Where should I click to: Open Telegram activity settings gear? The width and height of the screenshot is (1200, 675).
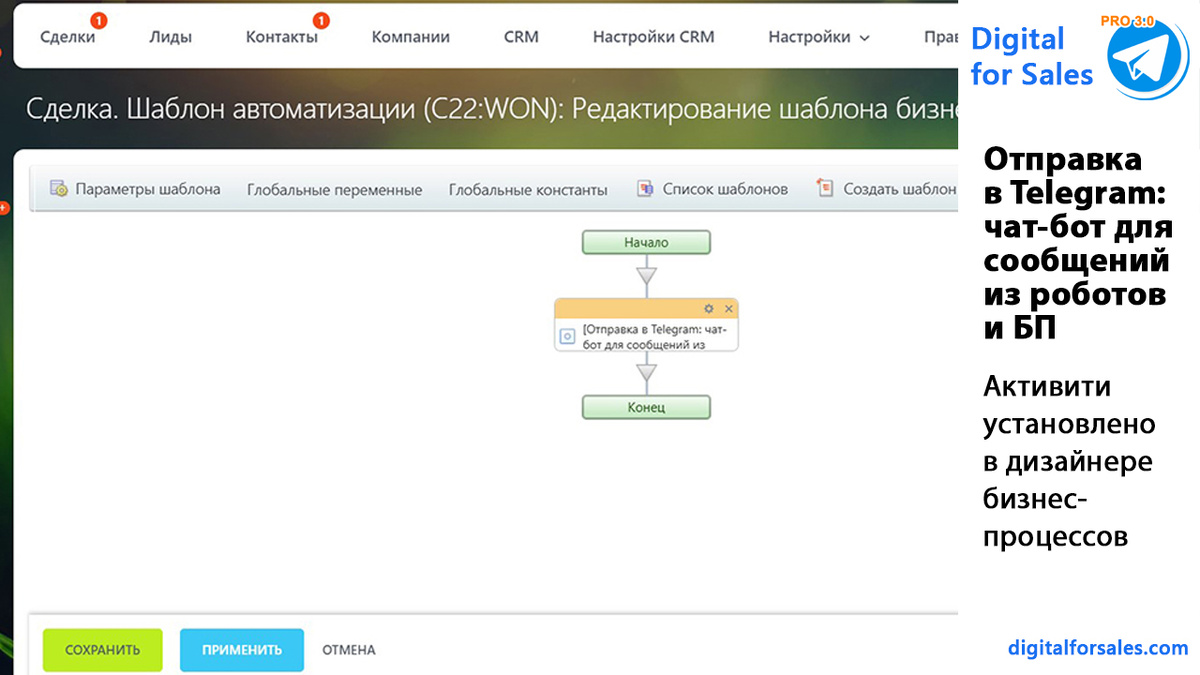[x=709, y=309]
